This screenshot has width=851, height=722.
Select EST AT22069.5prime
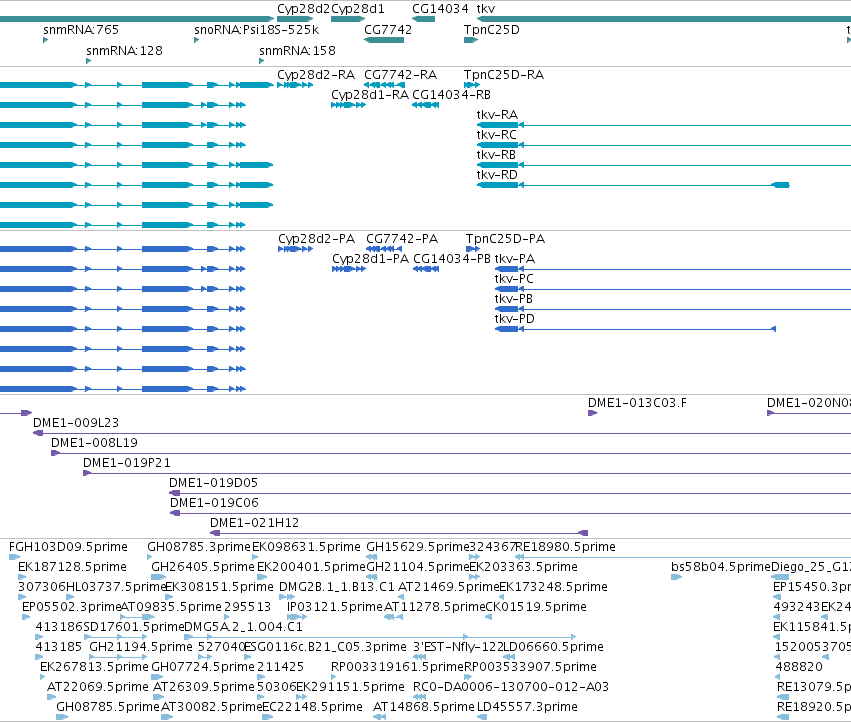[x=98, y=687]
